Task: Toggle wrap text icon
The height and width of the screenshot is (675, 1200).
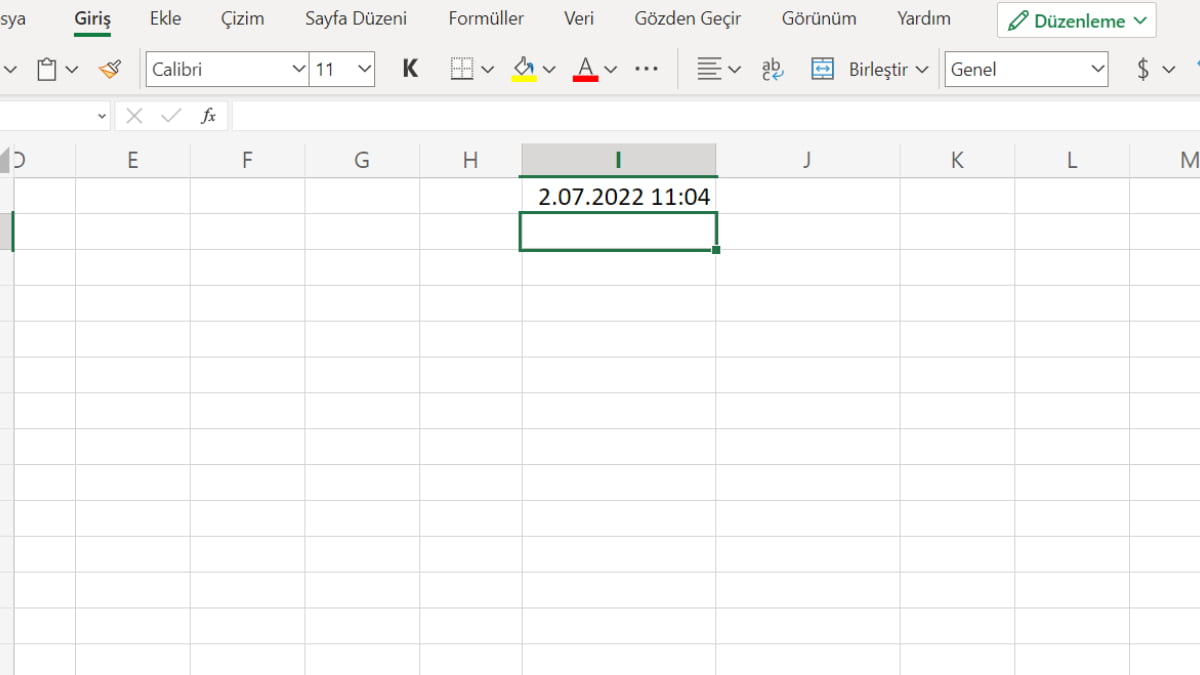Action: click(772, 69)
